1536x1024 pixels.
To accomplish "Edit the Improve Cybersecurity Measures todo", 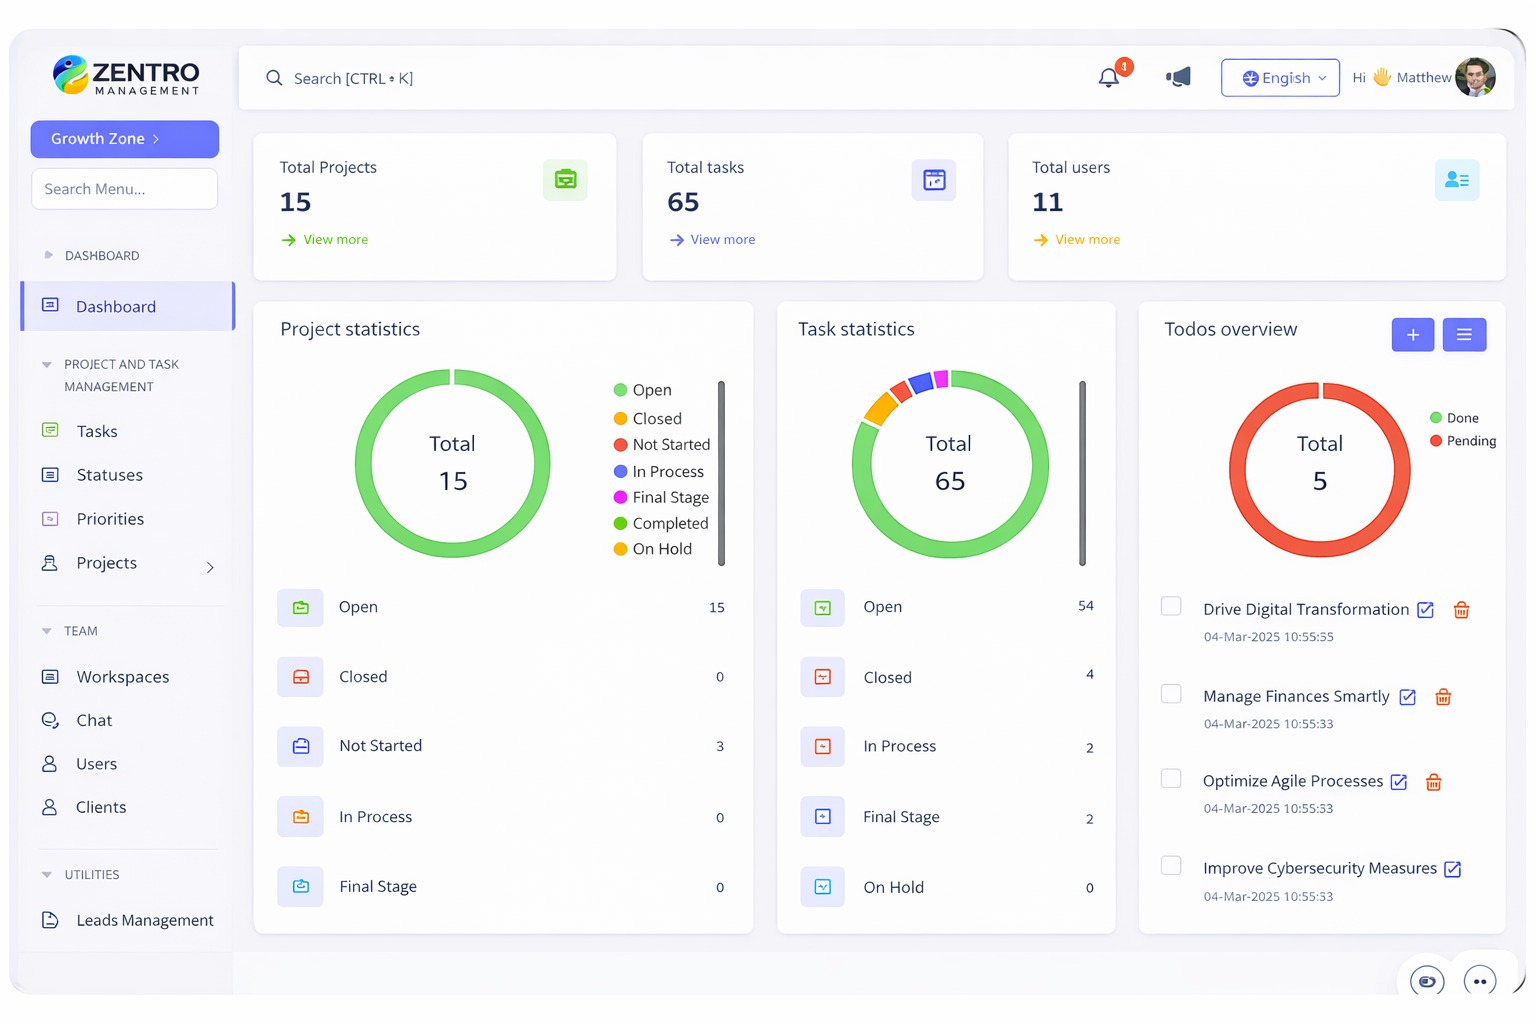I will click(1453, 869).
